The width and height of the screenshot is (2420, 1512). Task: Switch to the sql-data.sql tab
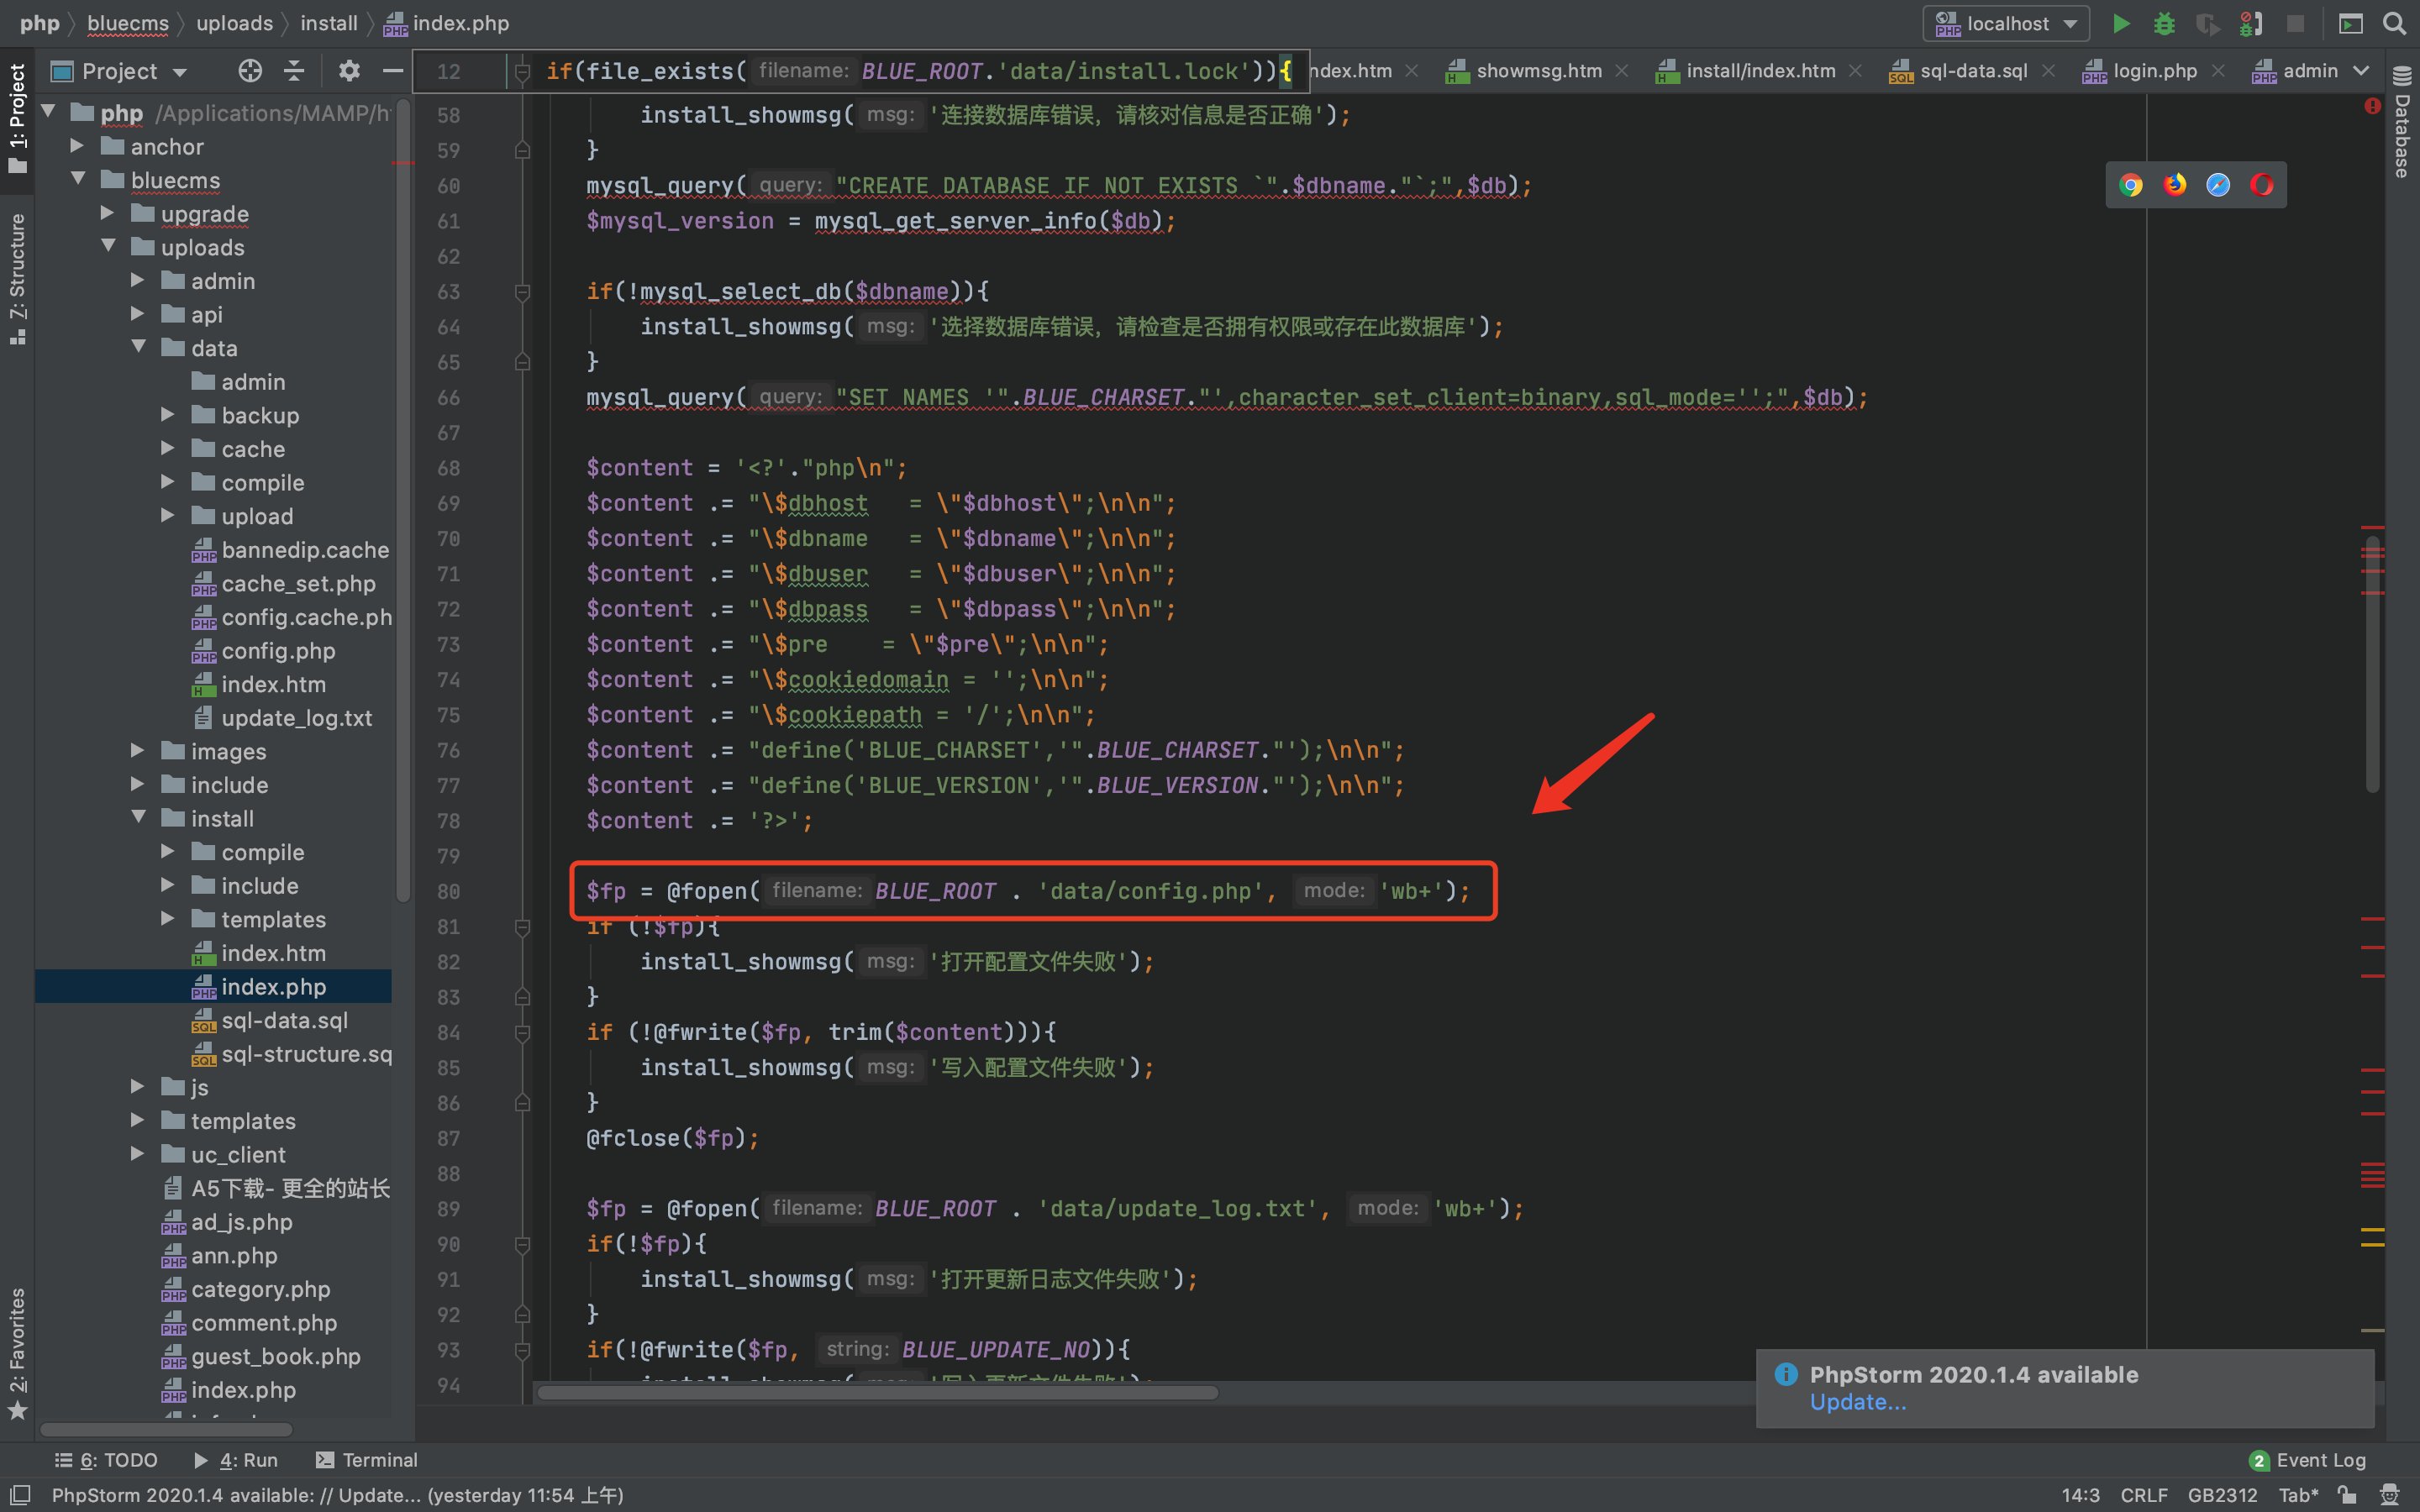tap(1972, 71)
